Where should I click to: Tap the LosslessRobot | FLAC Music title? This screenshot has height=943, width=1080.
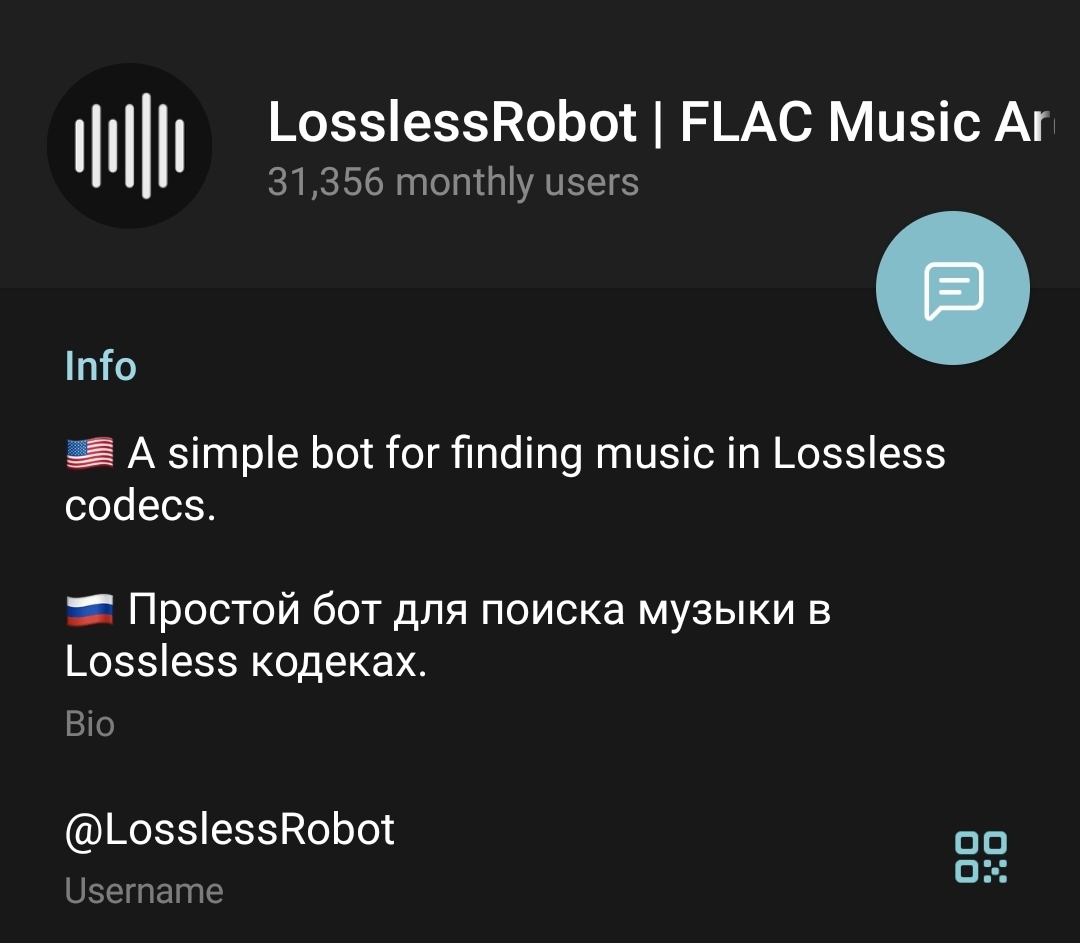[660, 122]
